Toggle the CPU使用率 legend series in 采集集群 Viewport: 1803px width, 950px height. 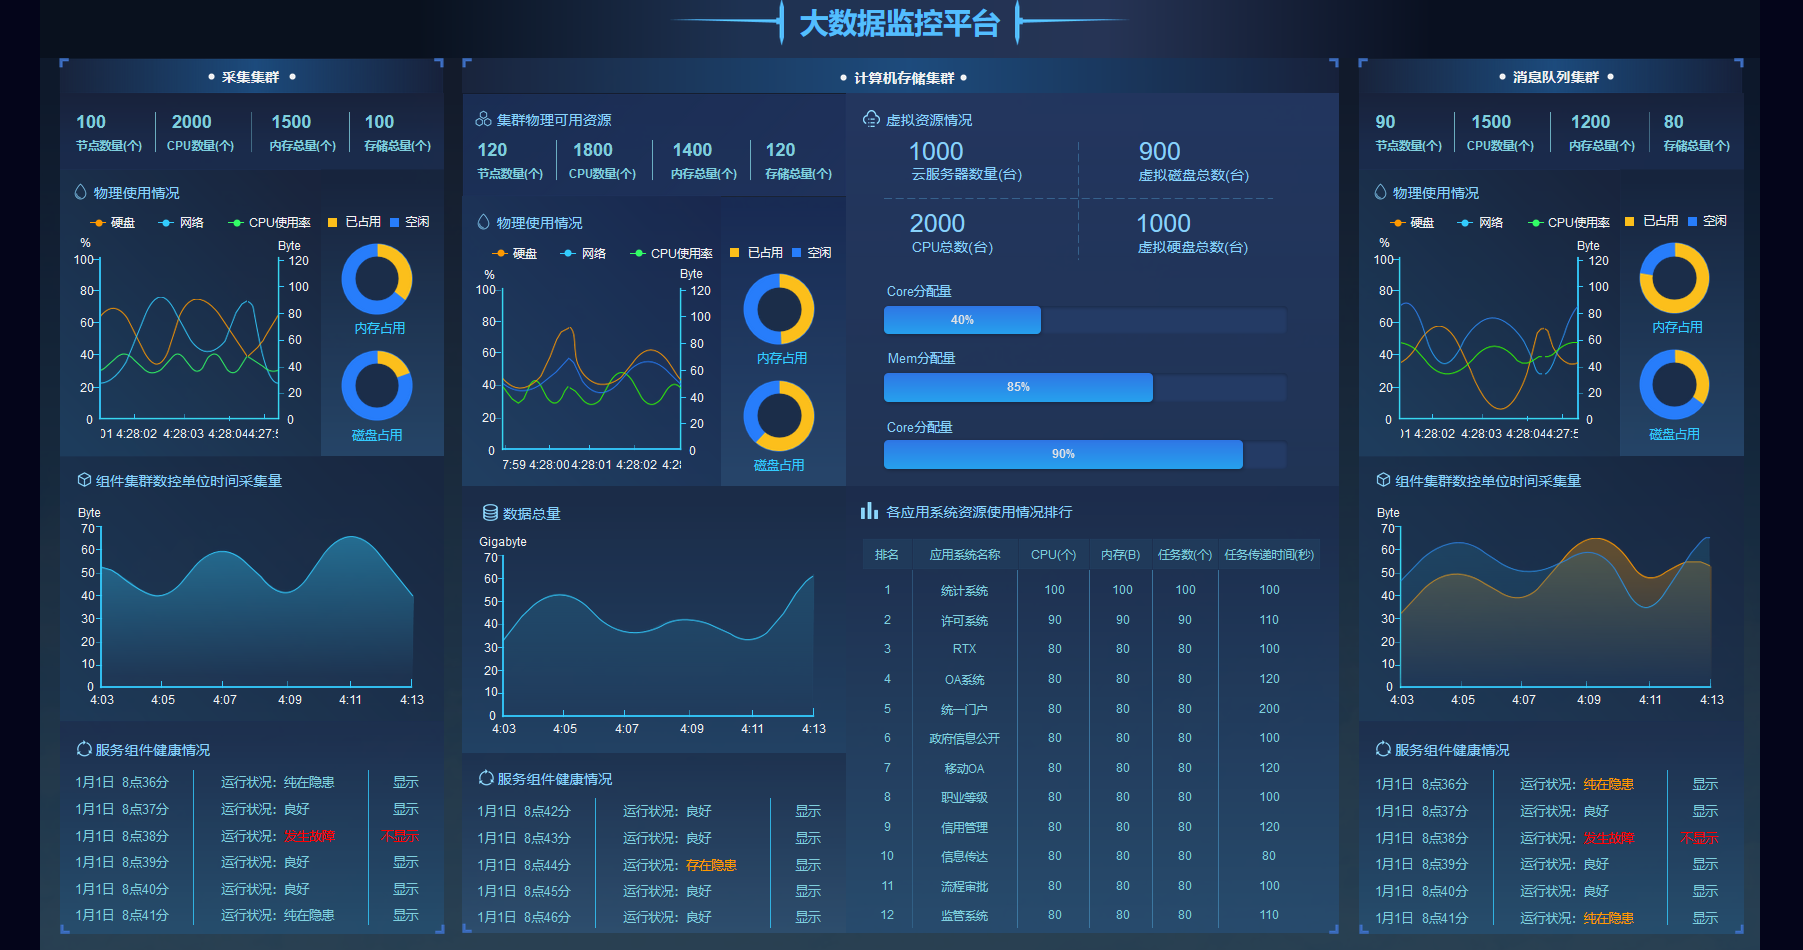pos(269,222)
